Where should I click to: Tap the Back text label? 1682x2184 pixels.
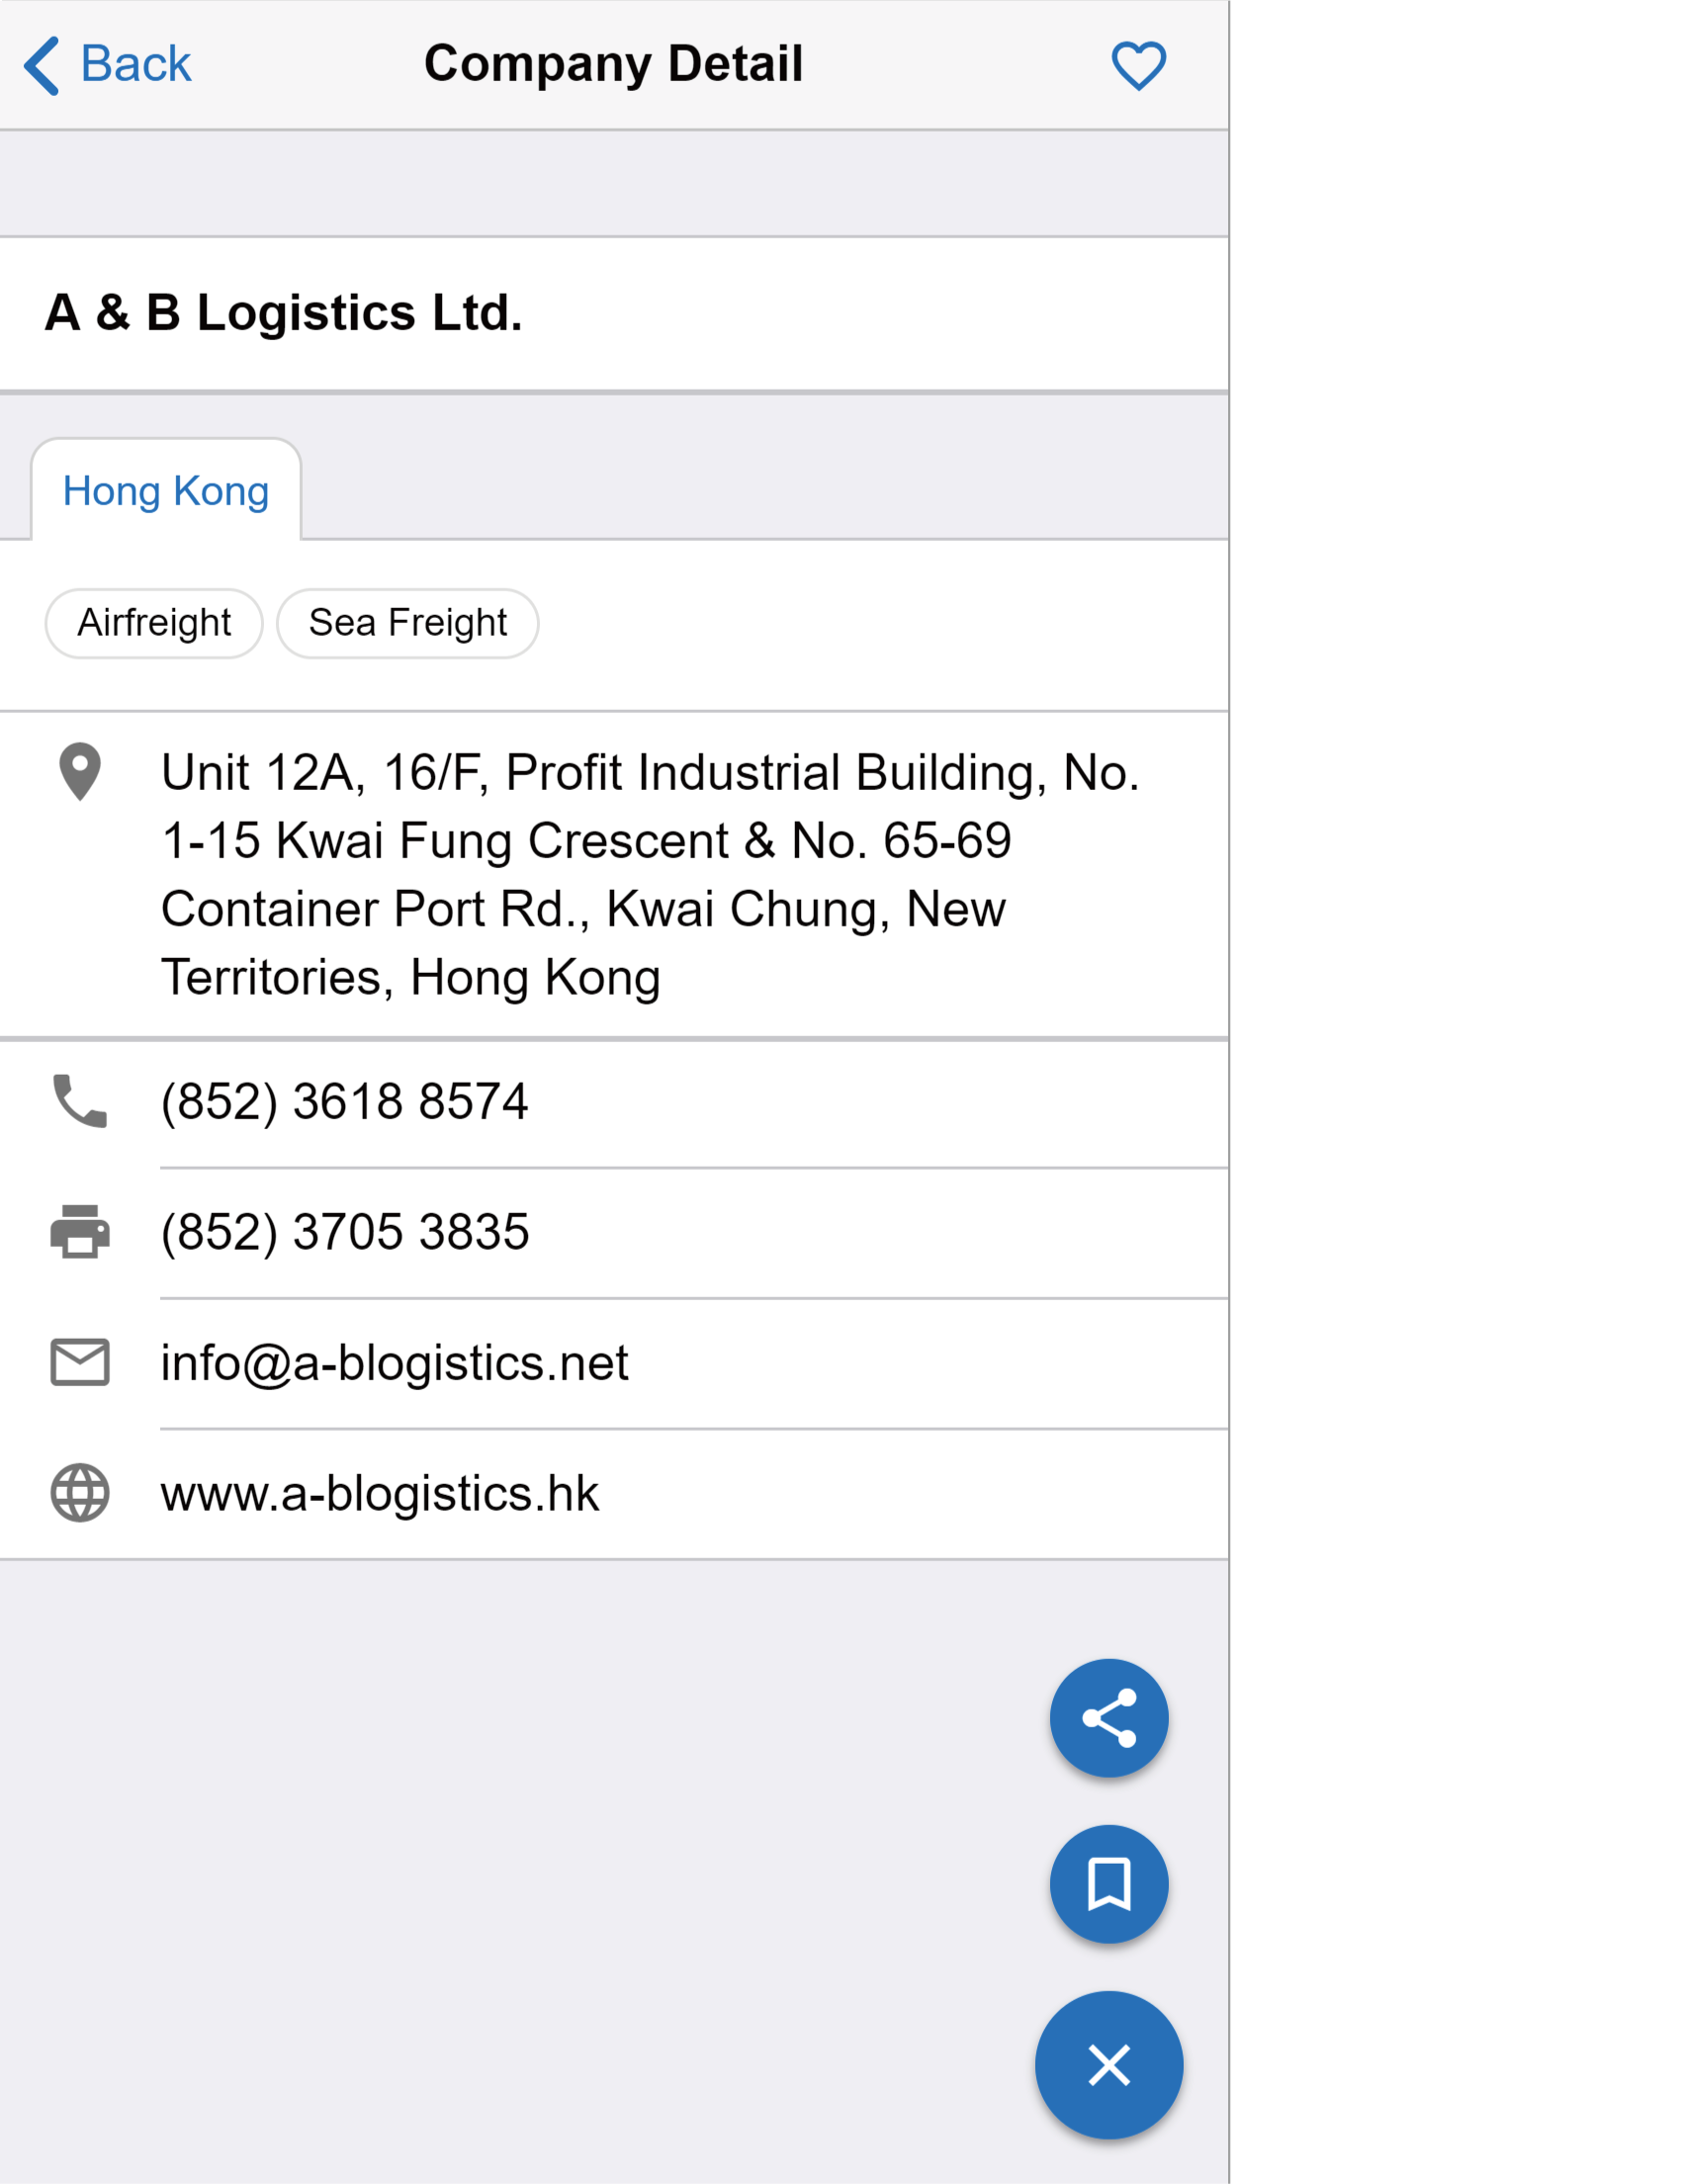point(135,65)
